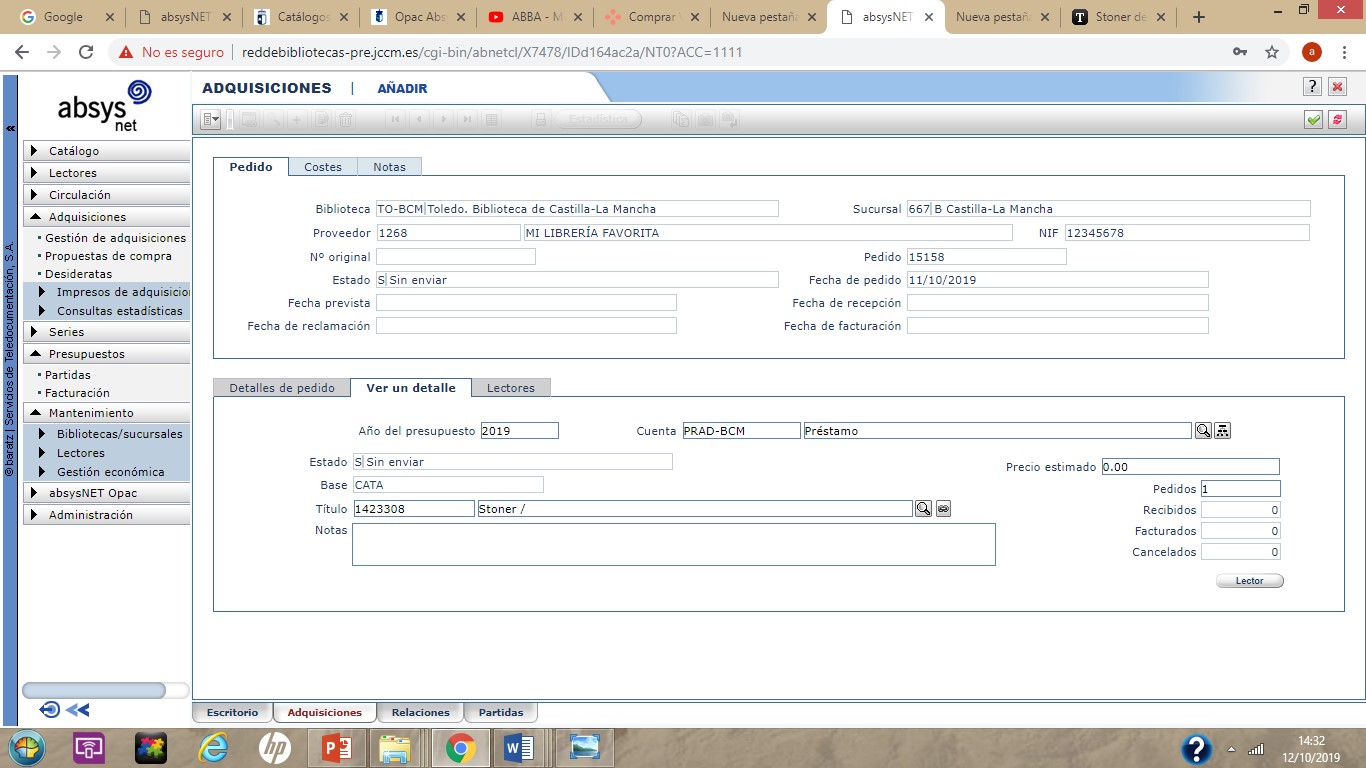Click the magnifier icon next to Título field
The image size is (1366, 768).
(x=923, y=509)
